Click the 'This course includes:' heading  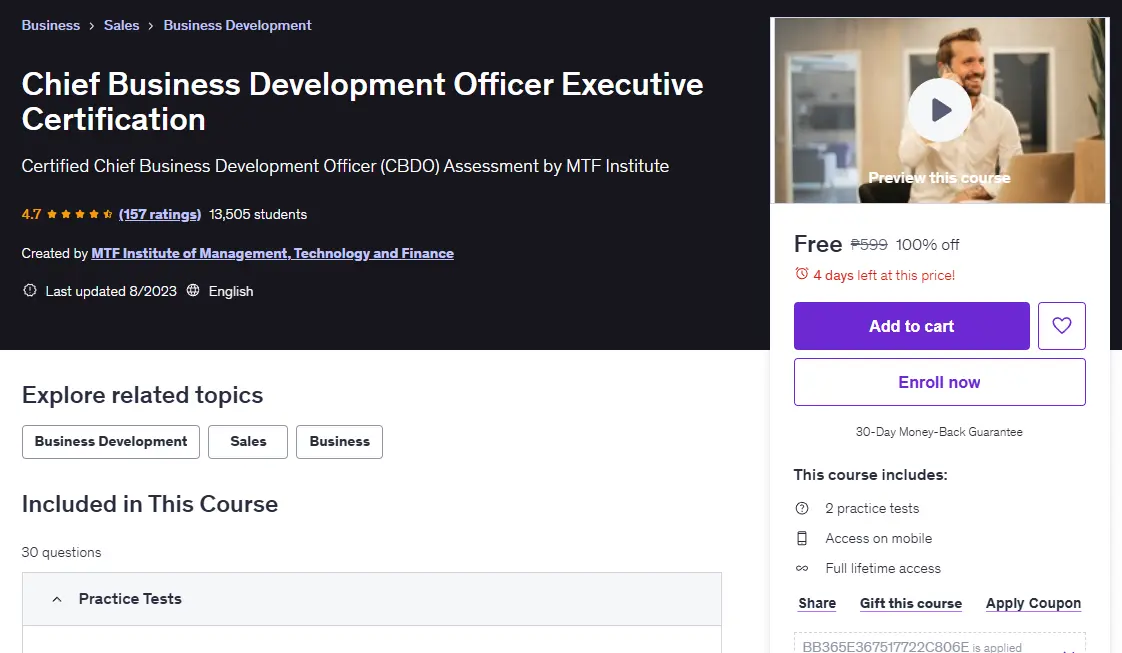point(870,475)
